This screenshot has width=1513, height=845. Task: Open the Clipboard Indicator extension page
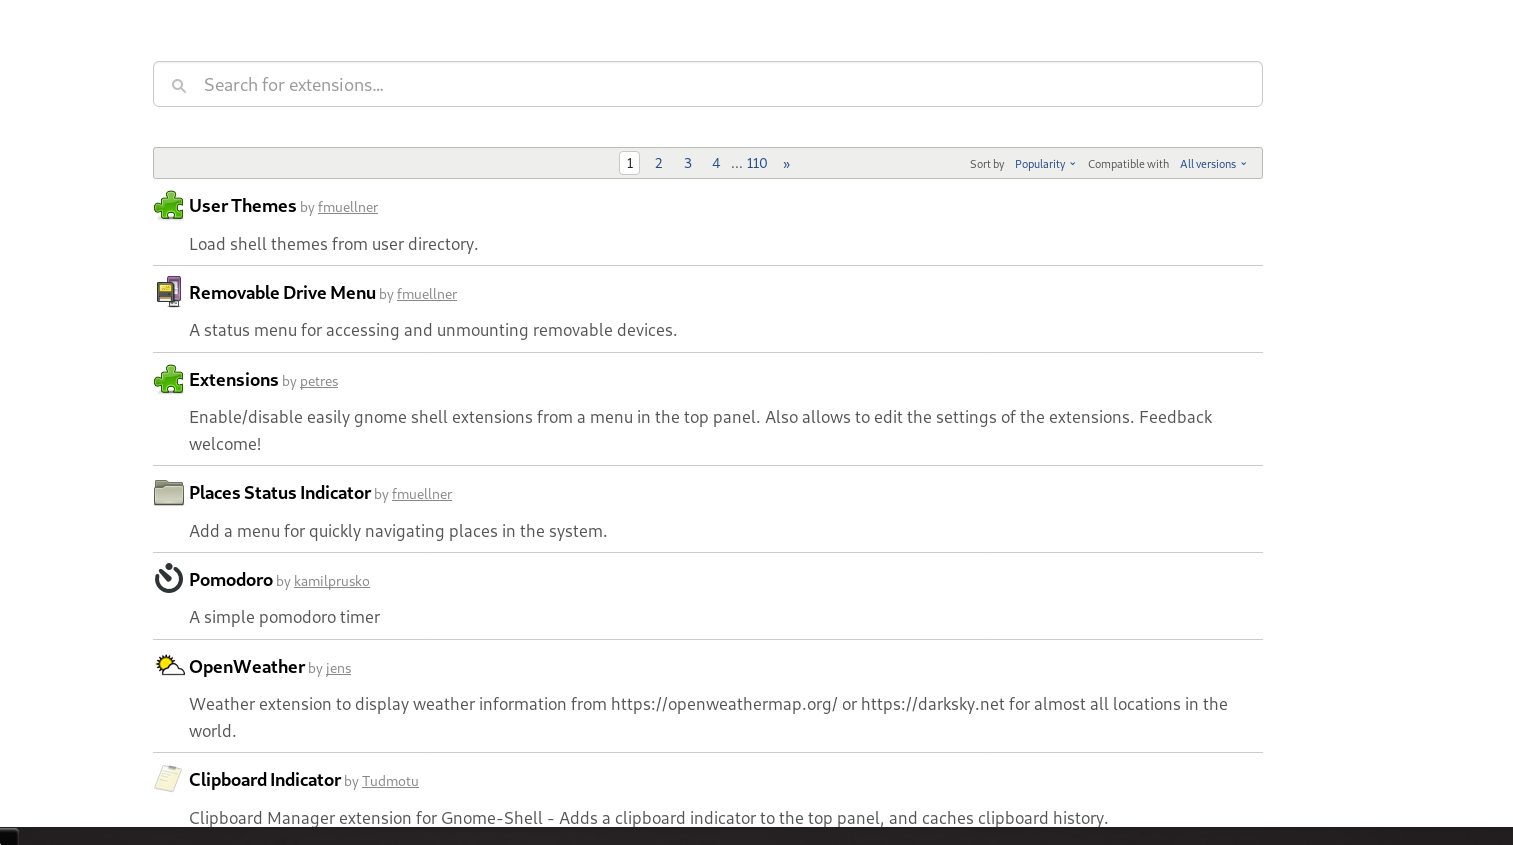point(265,780)
